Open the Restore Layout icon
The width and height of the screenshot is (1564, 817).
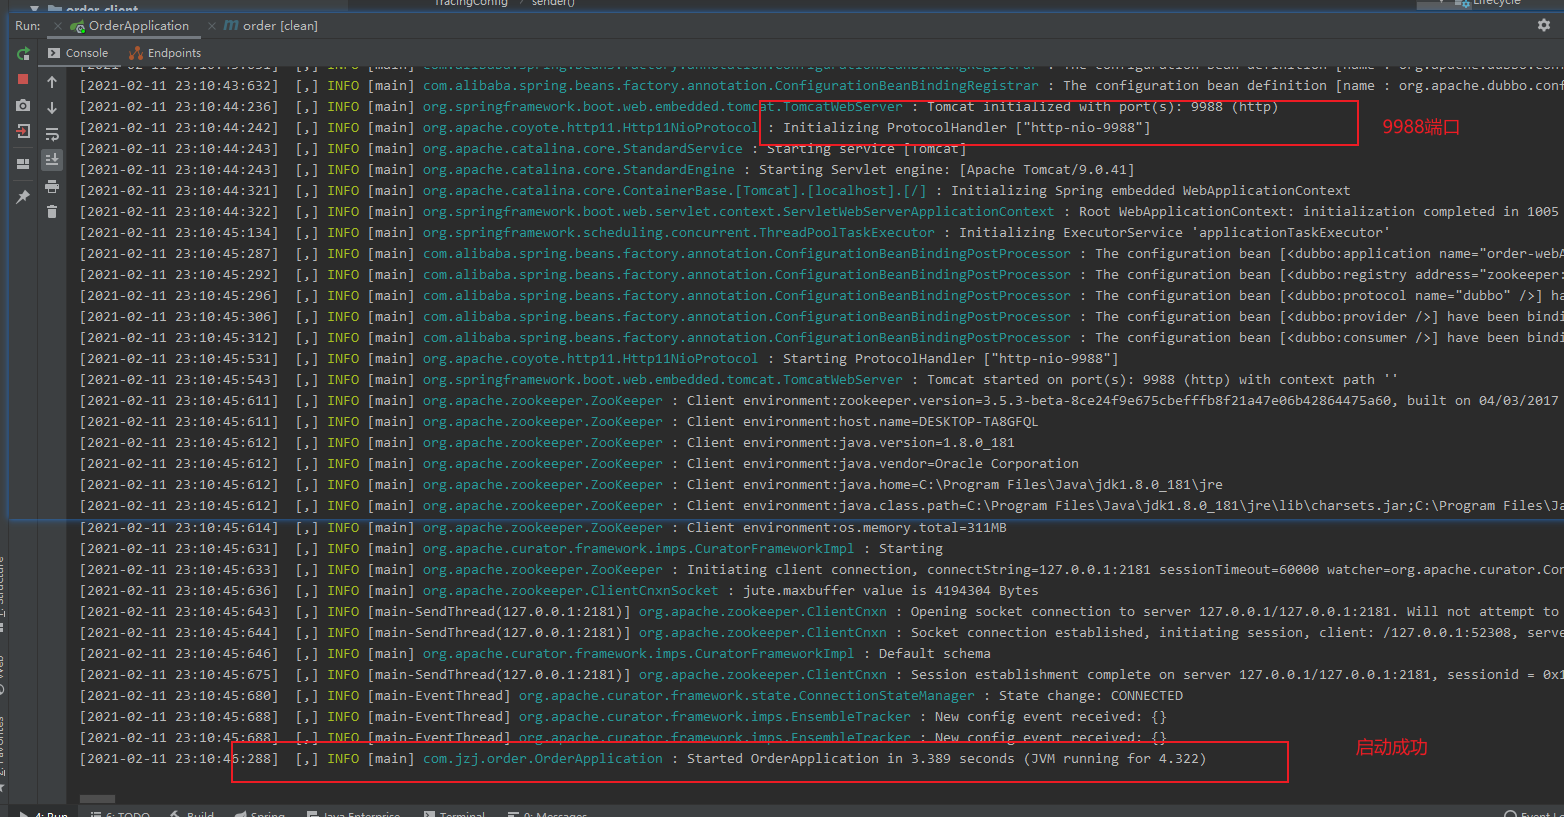(23, 164)
